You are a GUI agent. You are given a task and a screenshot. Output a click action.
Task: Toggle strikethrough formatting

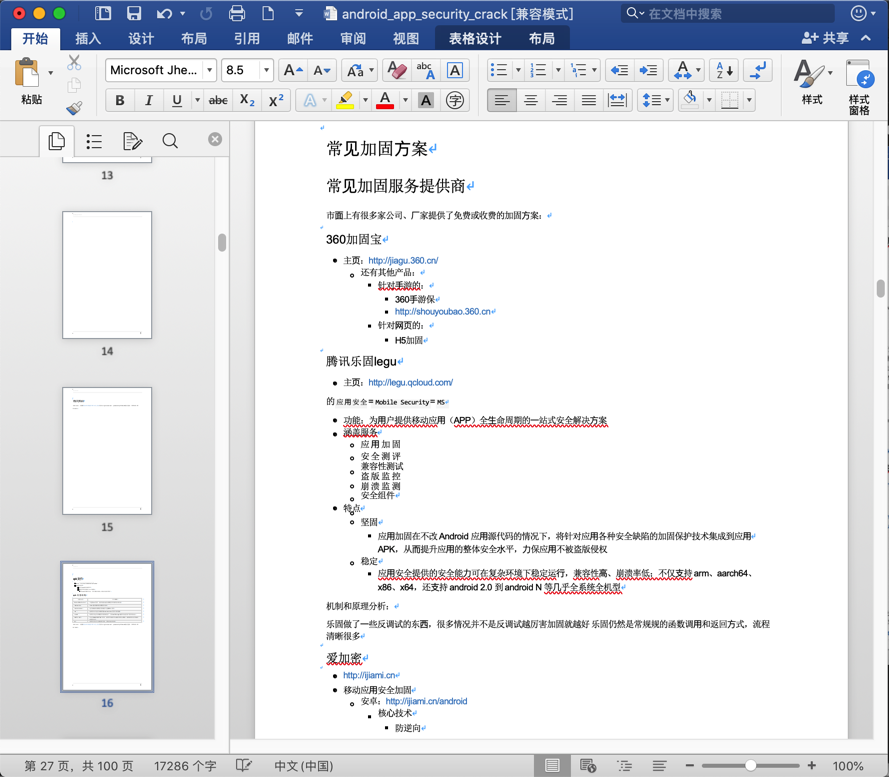pos(218,101)
